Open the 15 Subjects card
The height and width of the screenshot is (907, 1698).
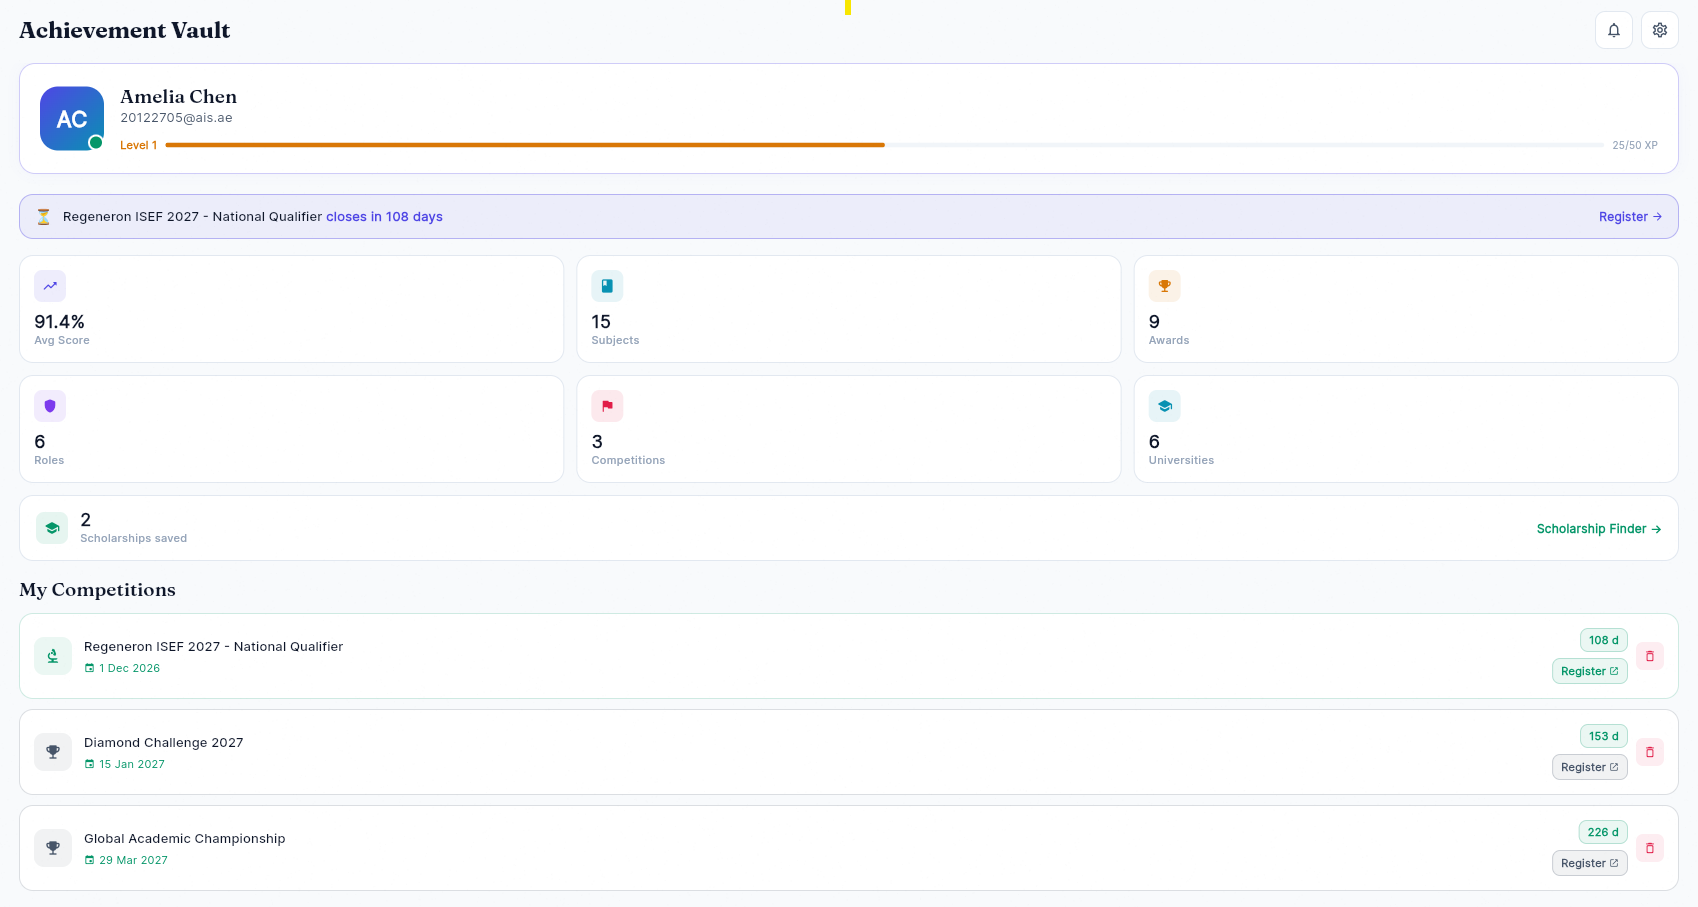pos(849,309)
